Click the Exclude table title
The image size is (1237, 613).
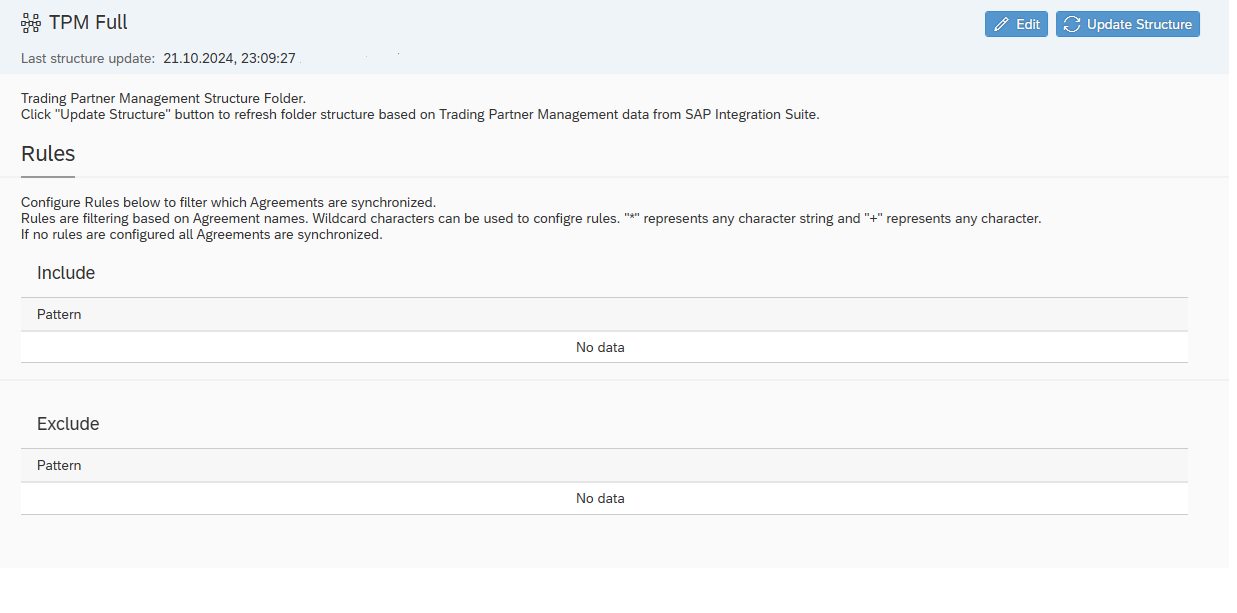68,424
